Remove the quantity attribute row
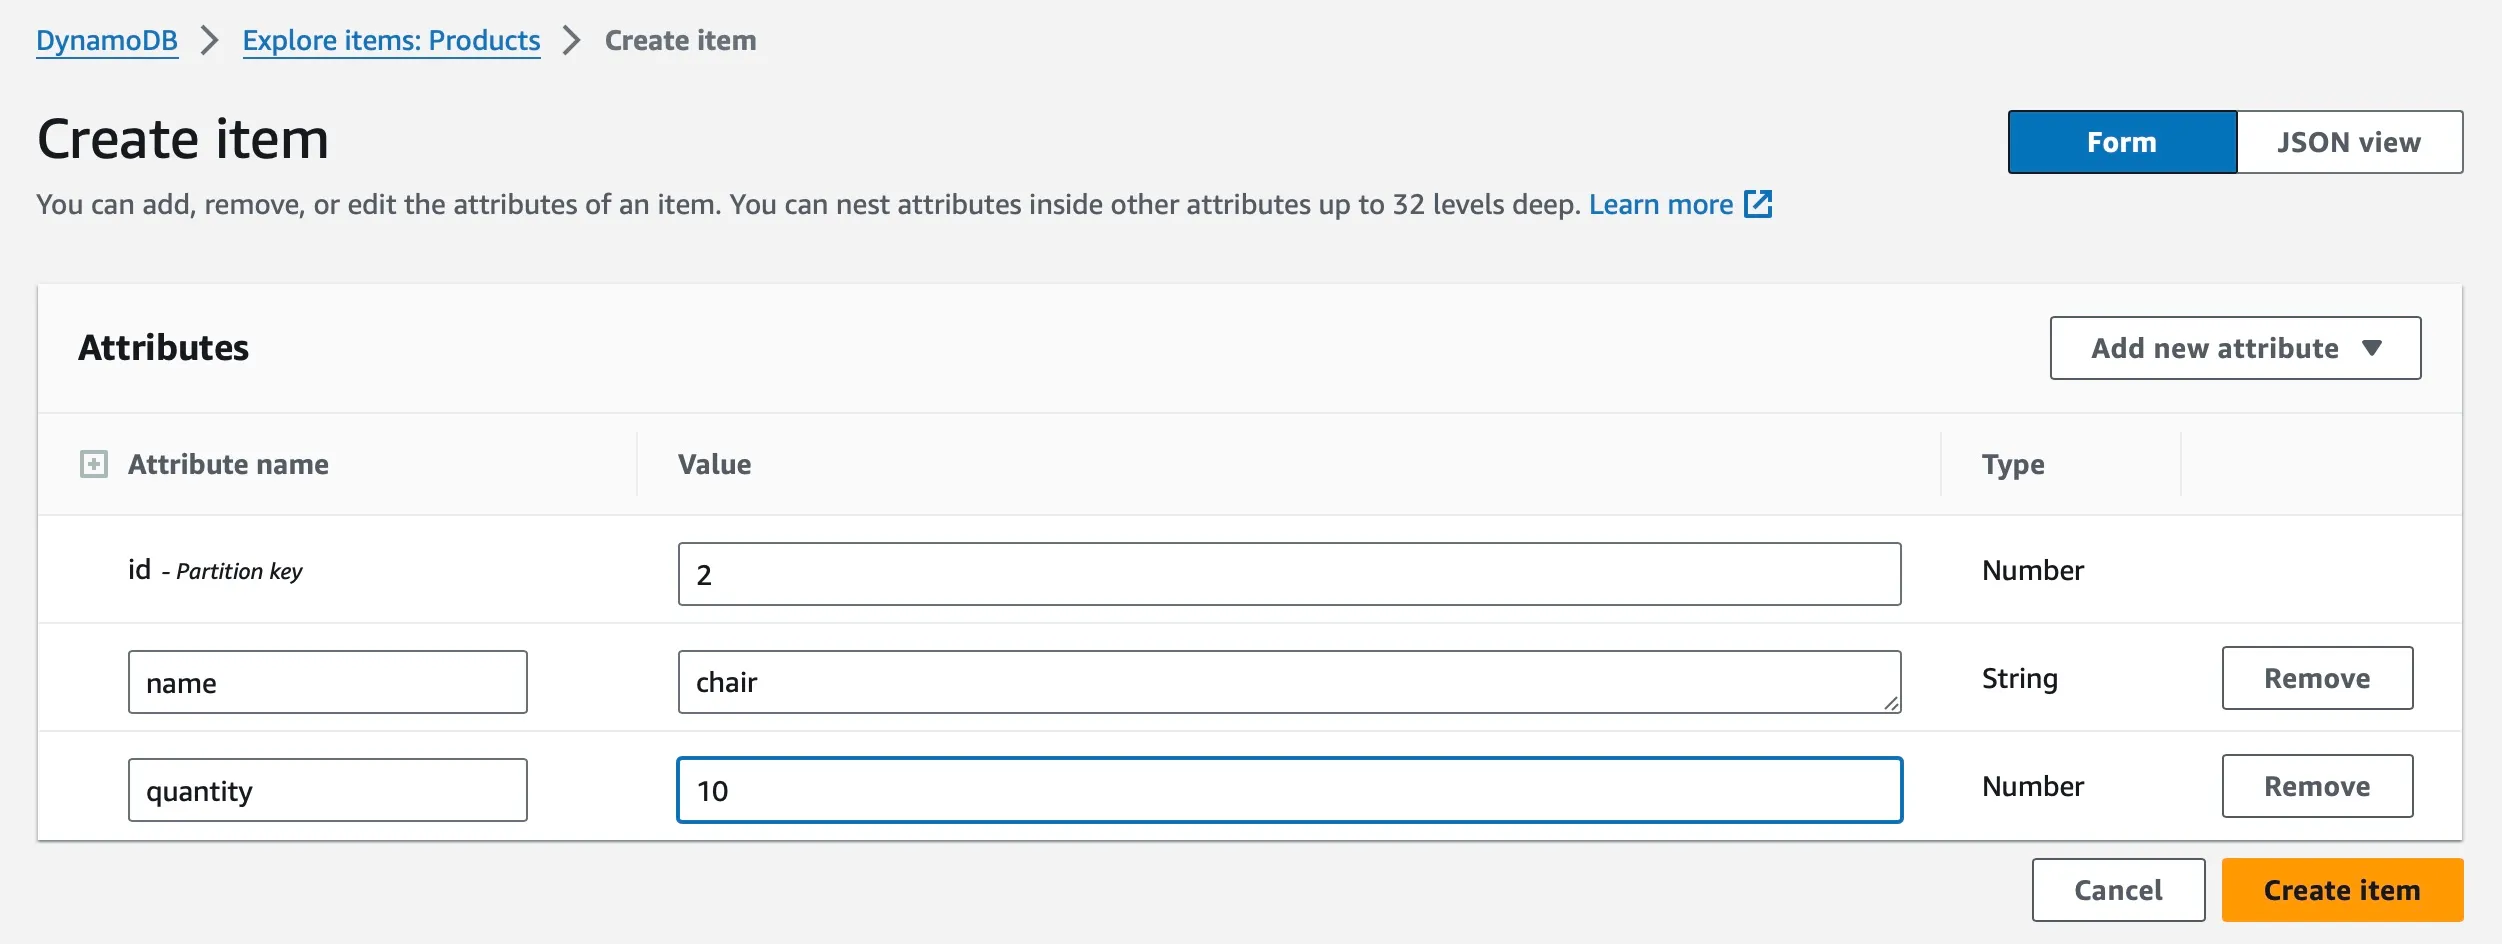The image size is (2502, 944). (x=2316, y=786)
